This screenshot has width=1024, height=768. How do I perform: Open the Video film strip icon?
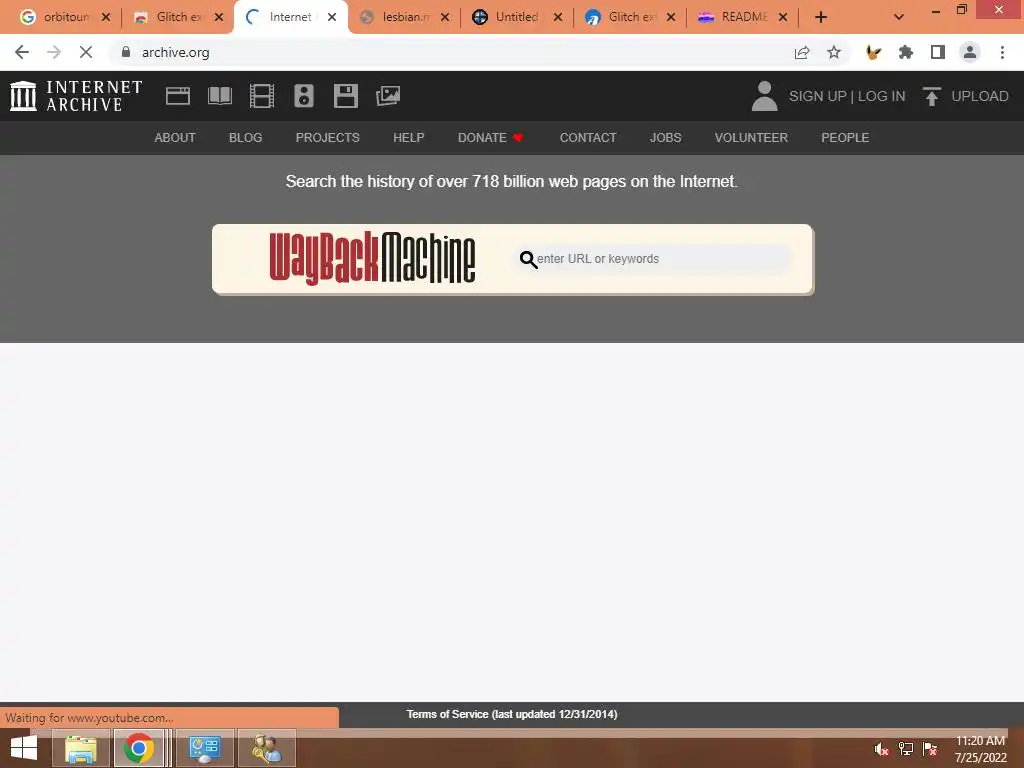click(262, 96)
